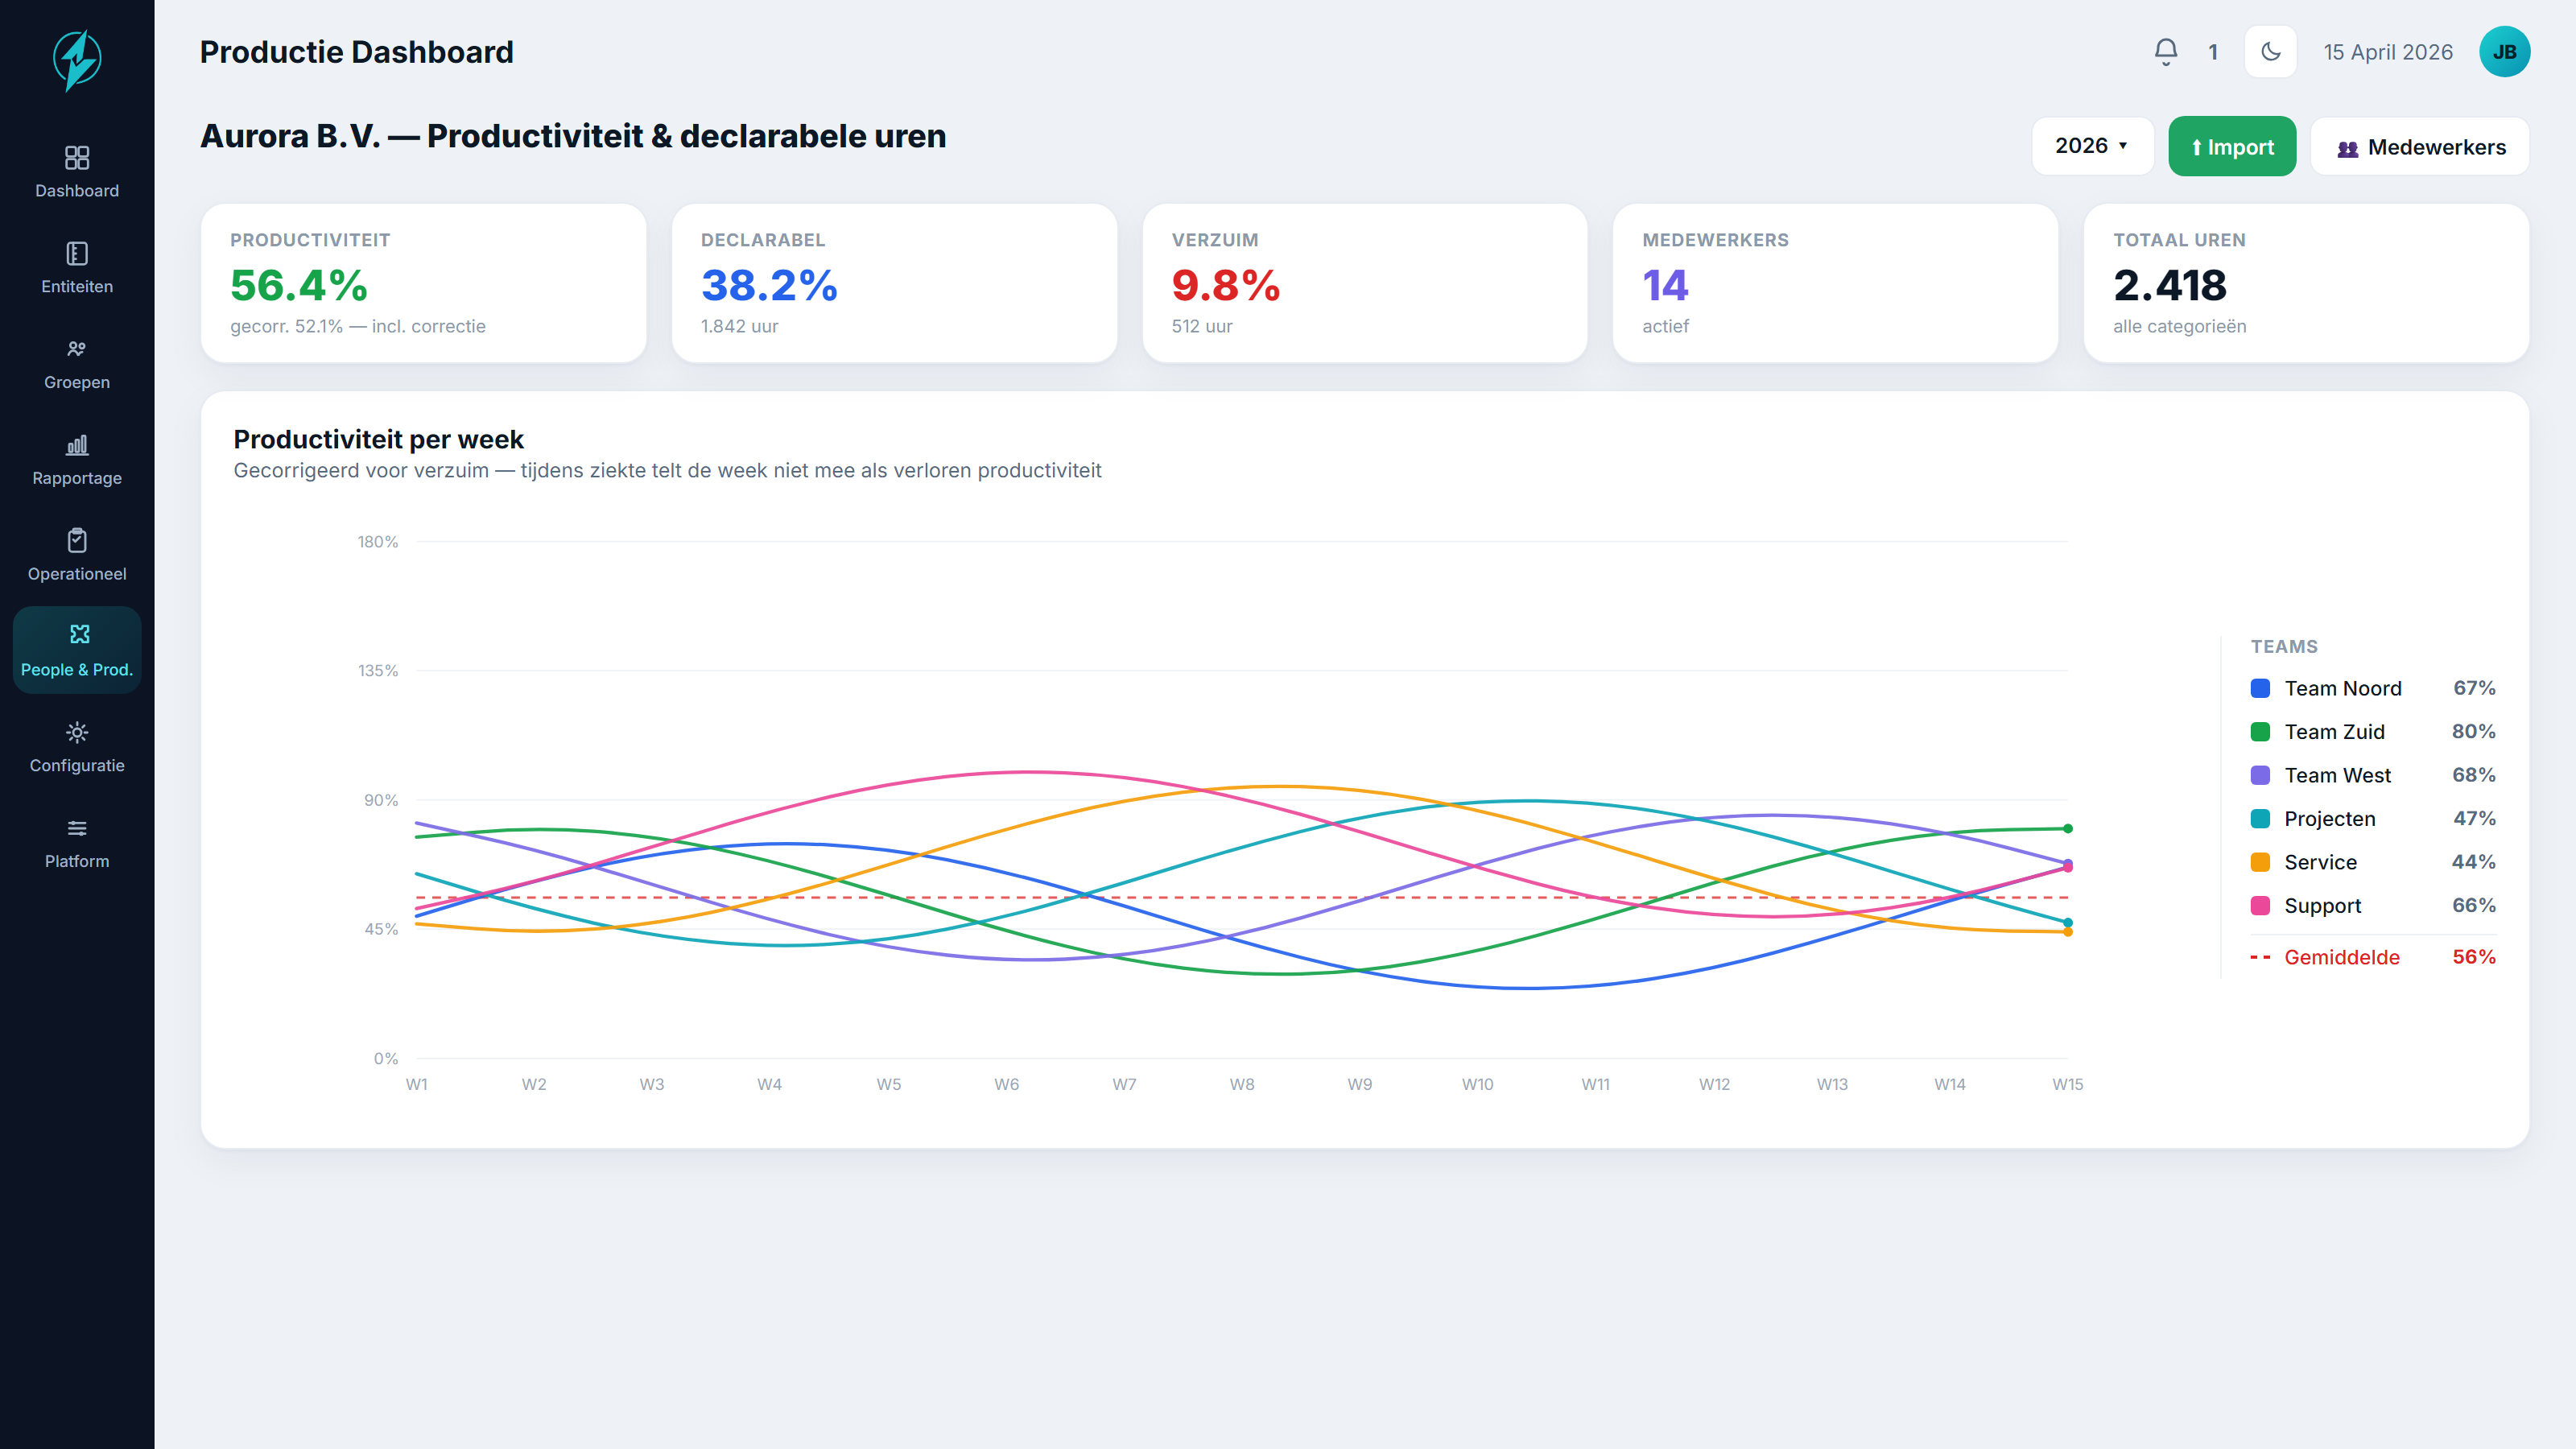This screenshot has height=1449, width=2576.
Task: Open the Configuratie gear icon
Action: 77,732
